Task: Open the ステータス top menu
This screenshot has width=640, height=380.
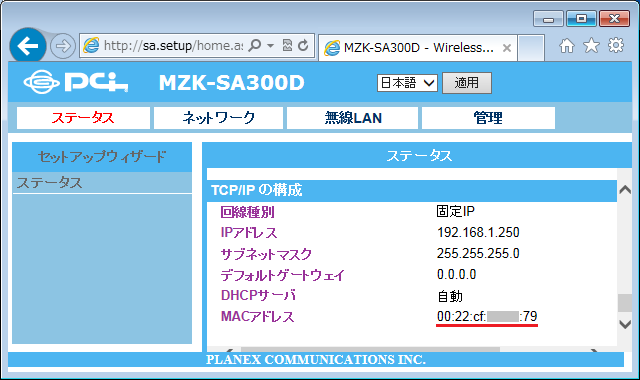Action: pyautogui.click(x=83, y=118)
